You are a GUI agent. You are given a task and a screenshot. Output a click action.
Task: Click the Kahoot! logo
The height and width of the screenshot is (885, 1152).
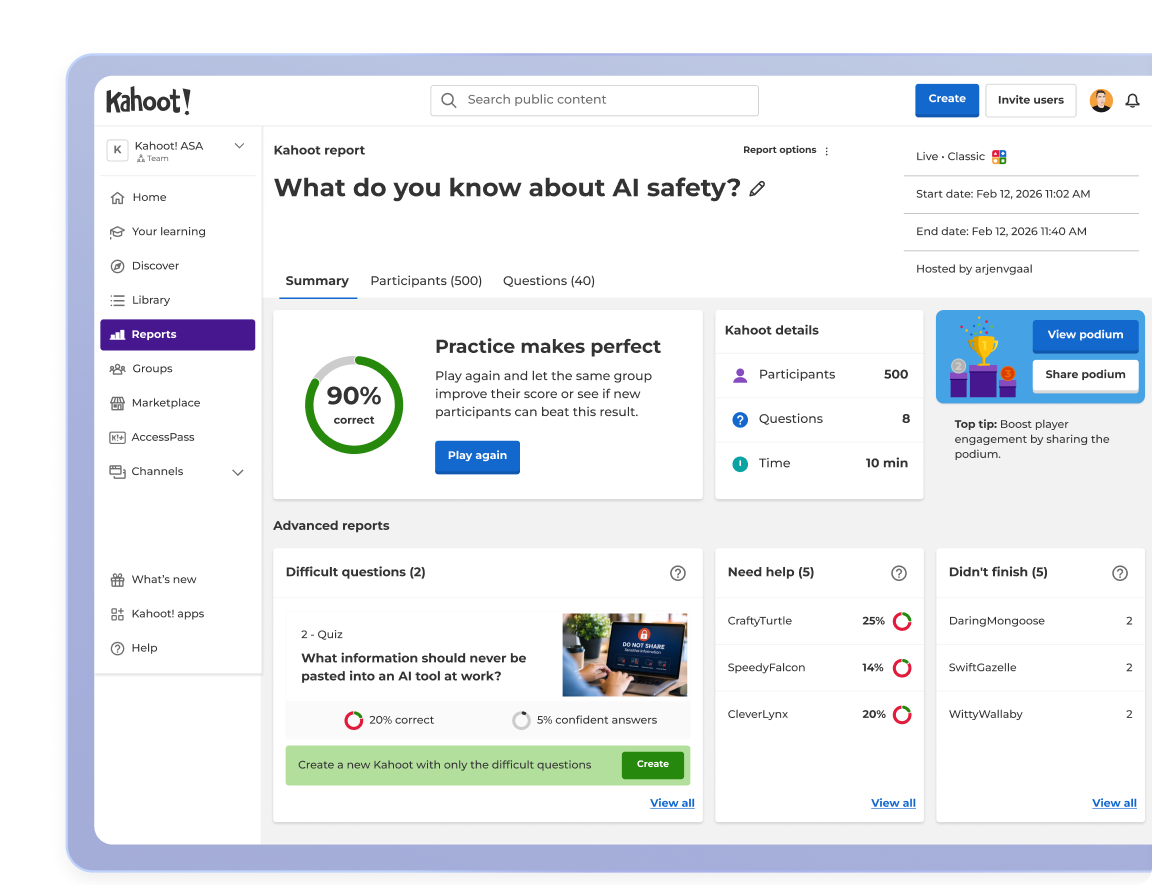pyautogui.click(x=148, y=101)
